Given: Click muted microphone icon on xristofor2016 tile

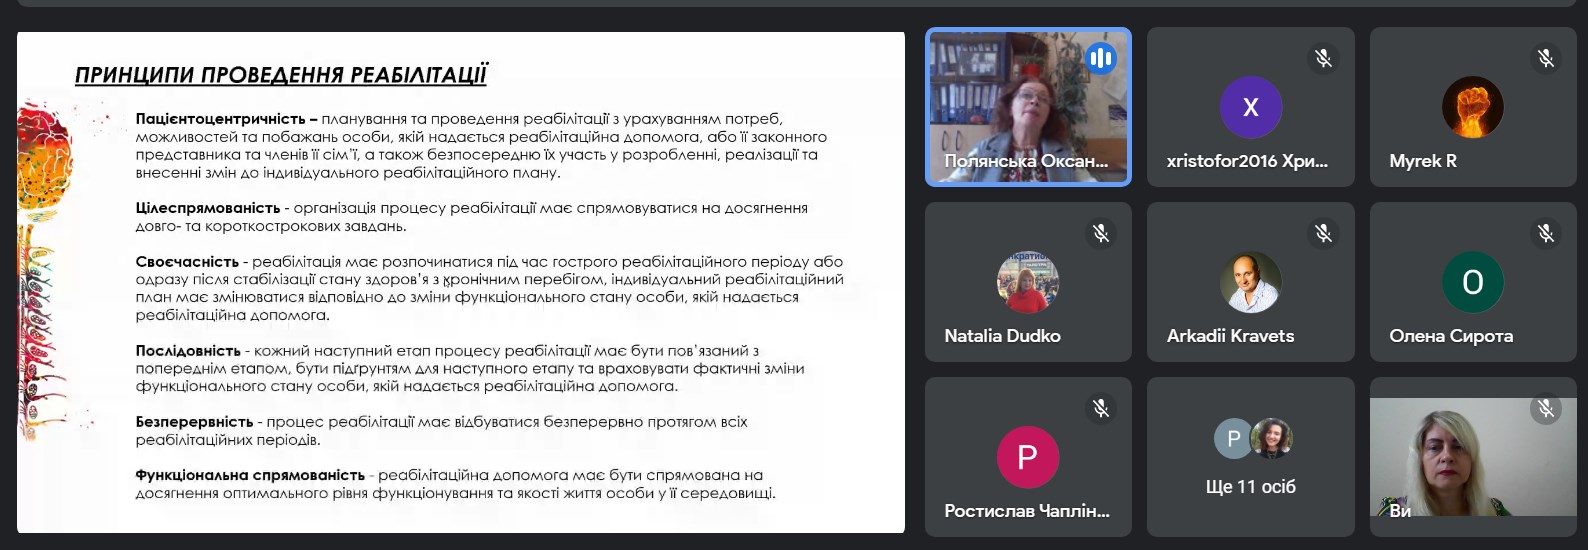Looking at the screenshot, I should [1323, 59].
